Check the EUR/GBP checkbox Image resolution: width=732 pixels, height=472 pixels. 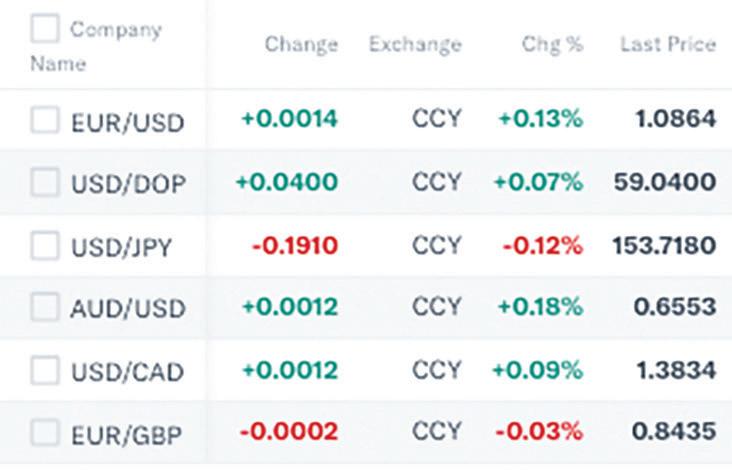pyautogui.click(x=45, y=433)
